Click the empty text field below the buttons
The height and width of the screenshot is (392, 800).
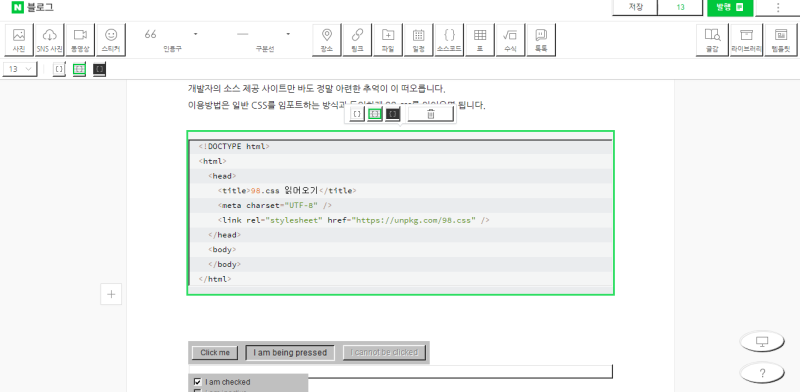(401, 372)
